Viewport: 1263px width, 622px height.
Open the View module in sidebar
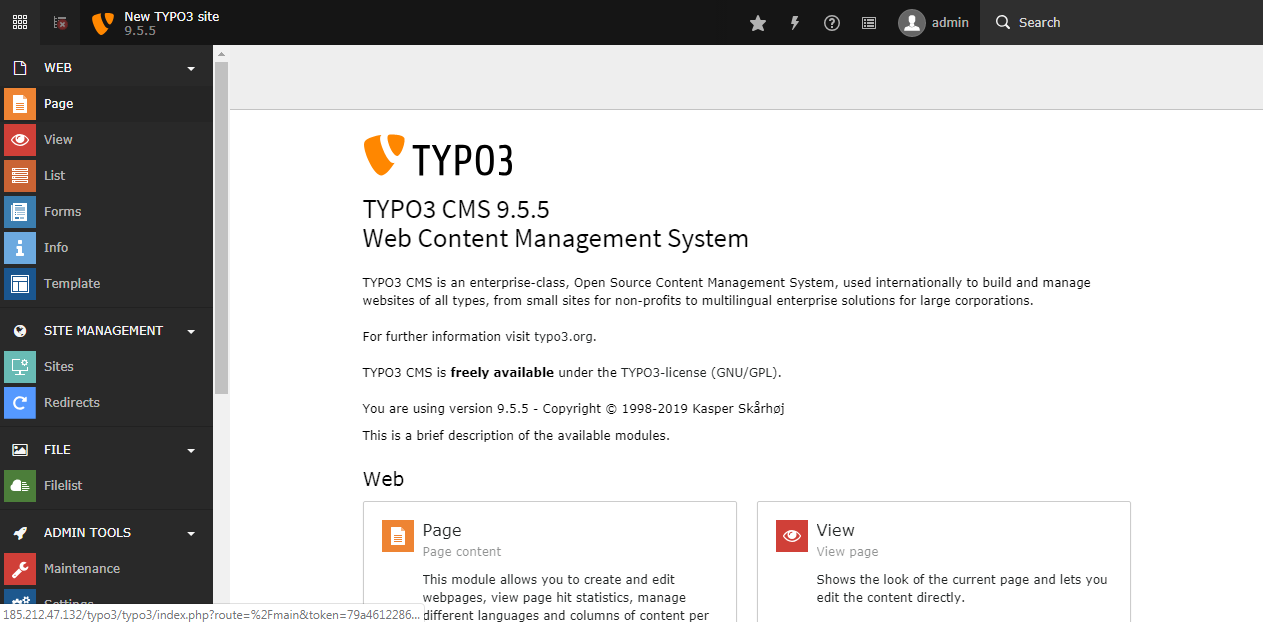pyautogui.click(x=106, y=140)
